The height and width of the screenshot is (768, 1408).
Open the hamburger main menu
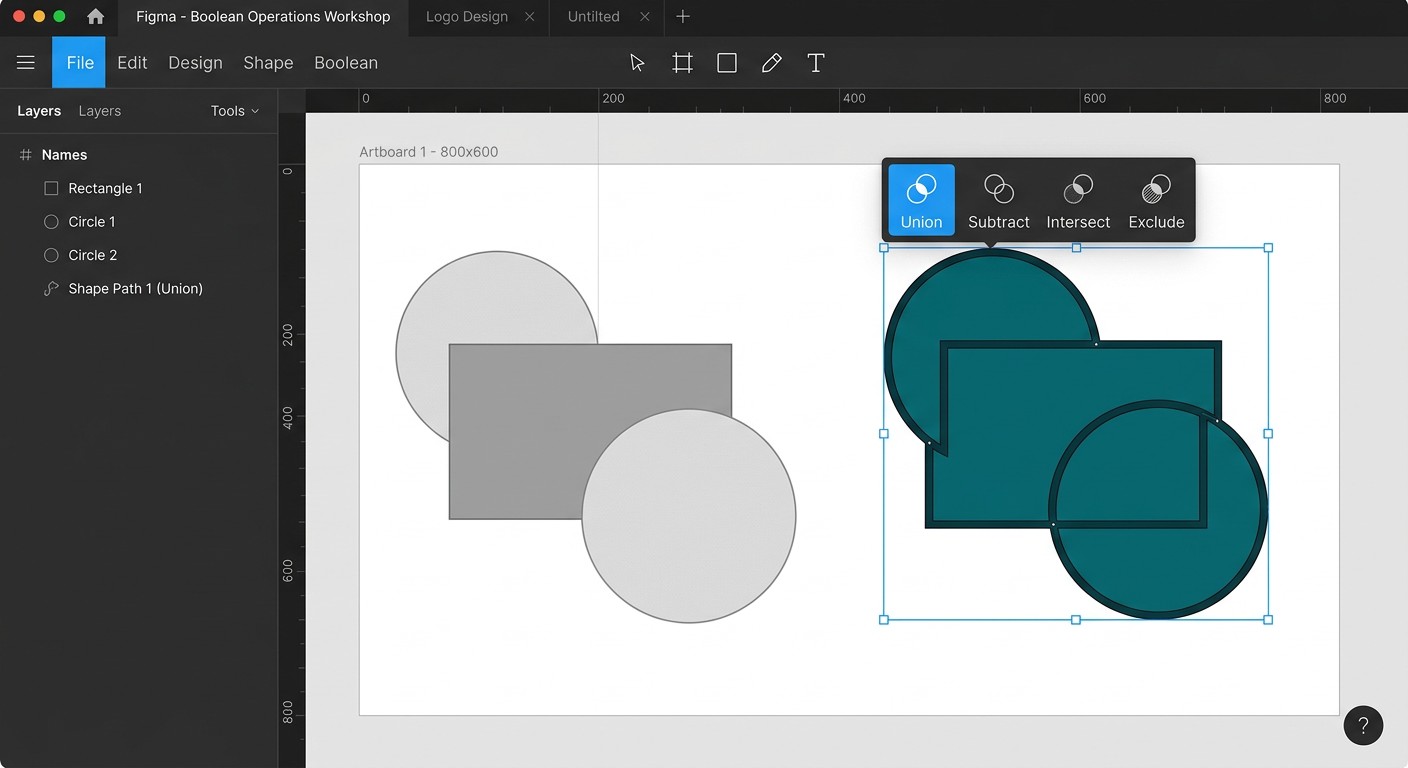[26, 63]
